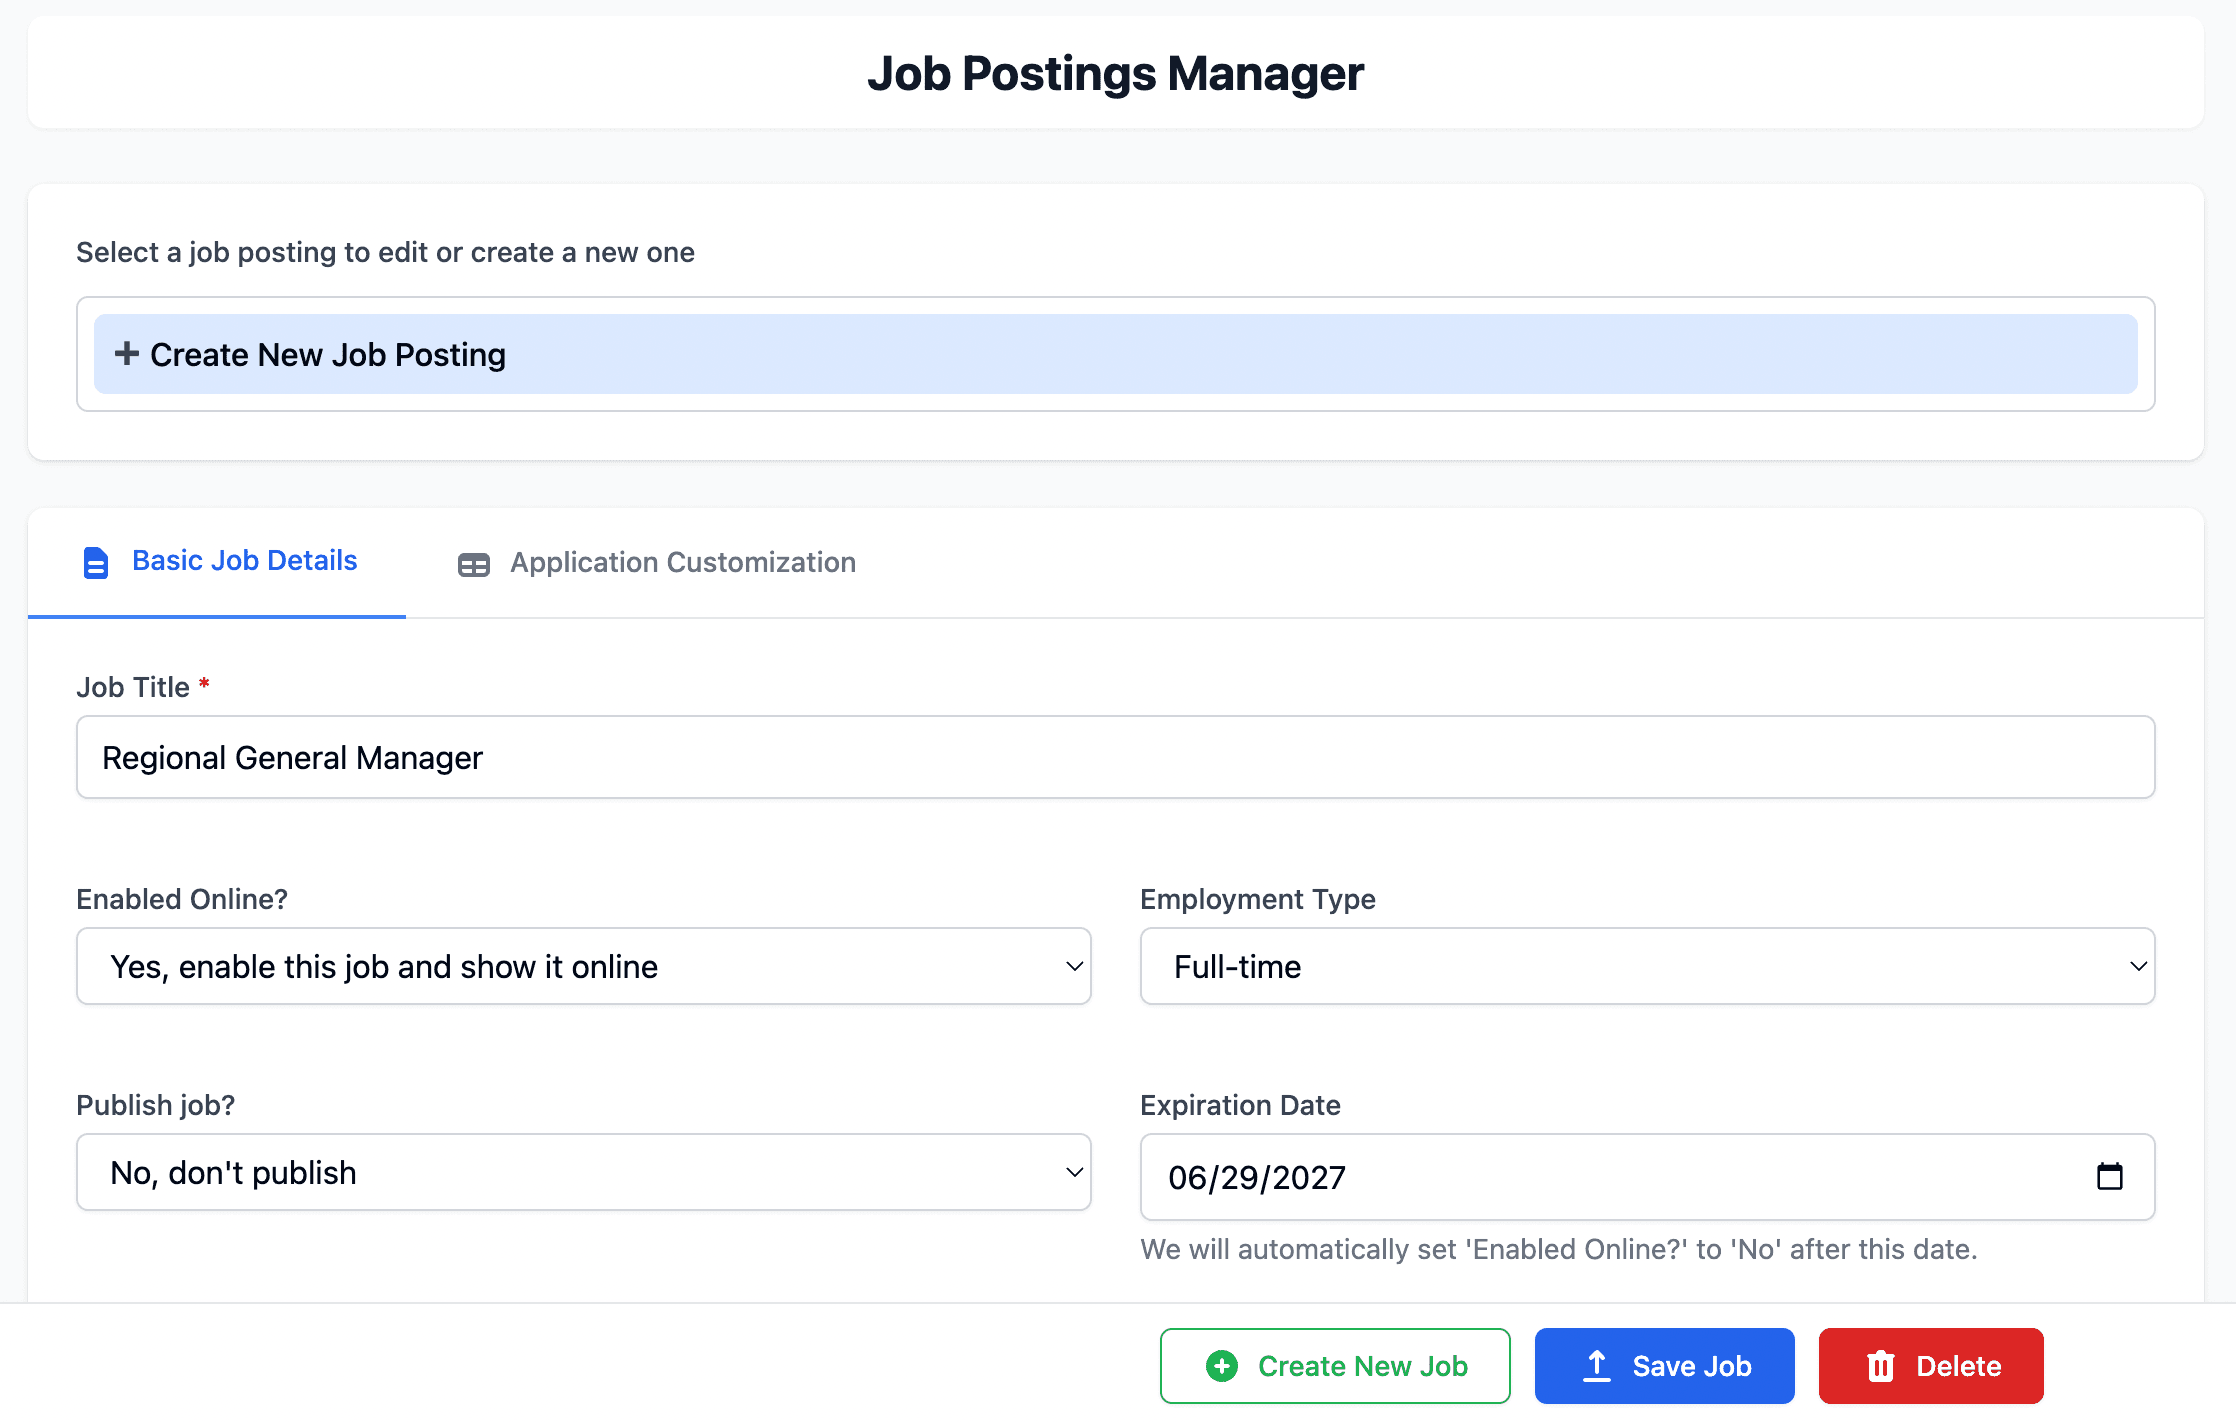The height and width of the screenshot is (1422, 2236).
Task: Click the upload arrow icon on Save Job
Action: click(1597, 1366)
